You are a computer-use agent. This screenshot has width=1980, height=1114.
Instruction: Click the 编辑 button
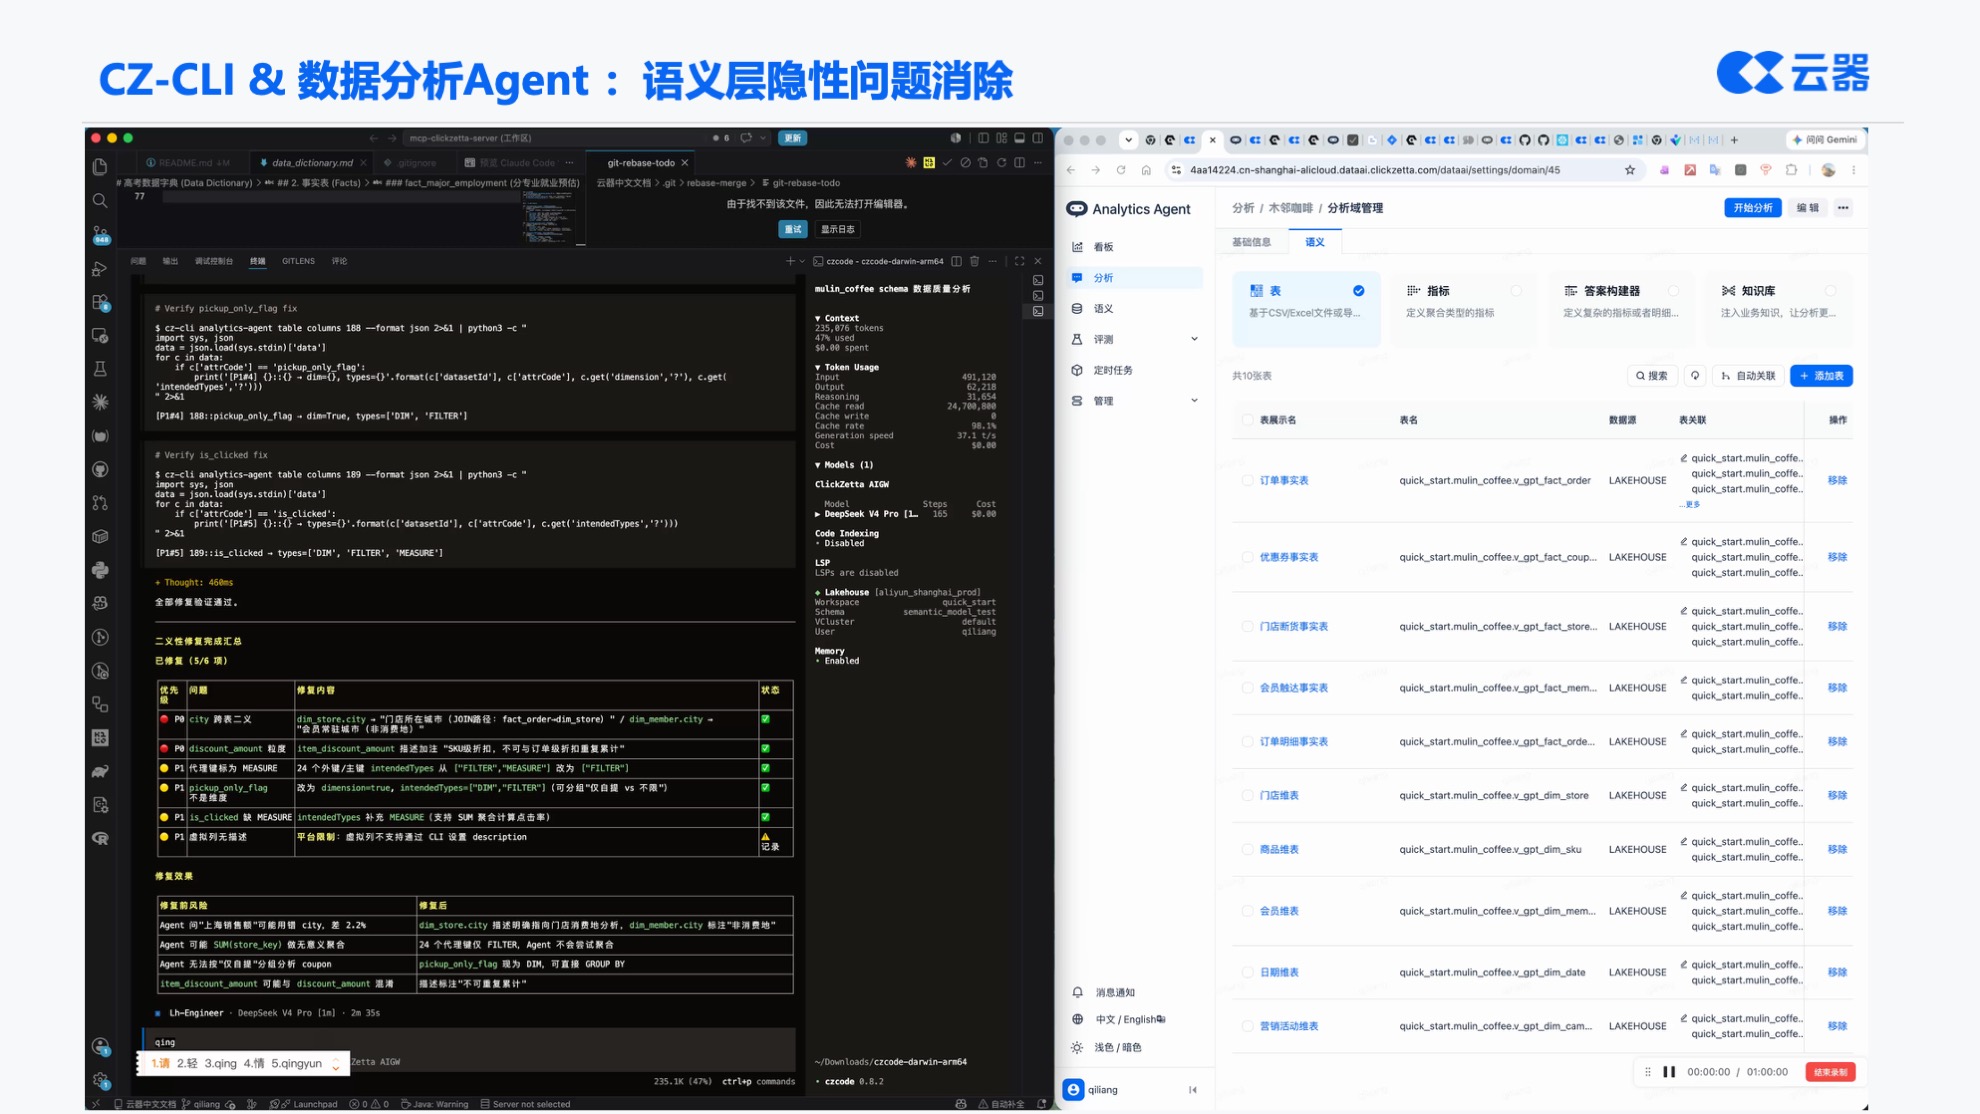[x=1808, y=208]
